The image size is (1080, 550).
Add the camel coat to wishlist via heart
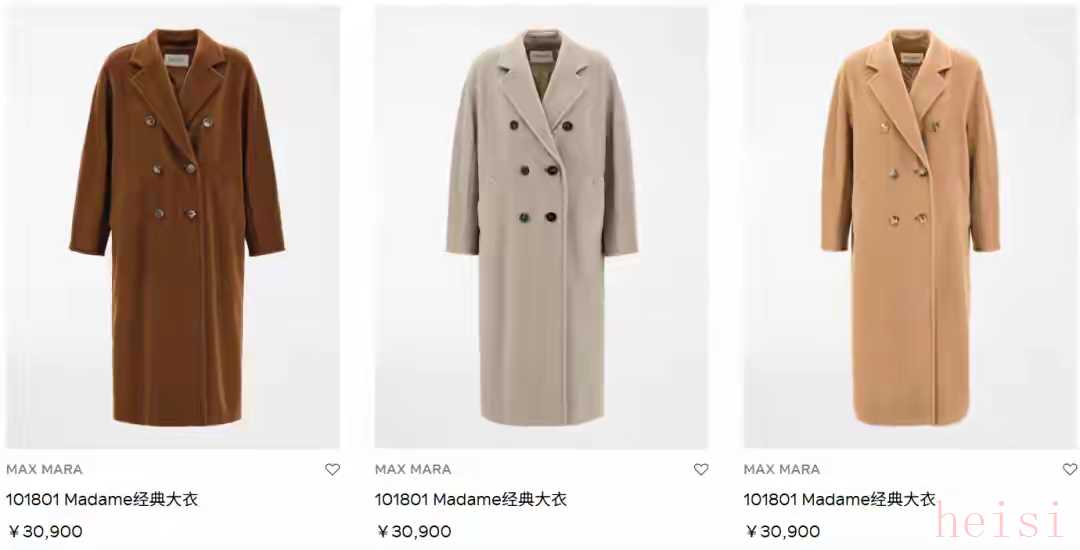pos(1070,469)
